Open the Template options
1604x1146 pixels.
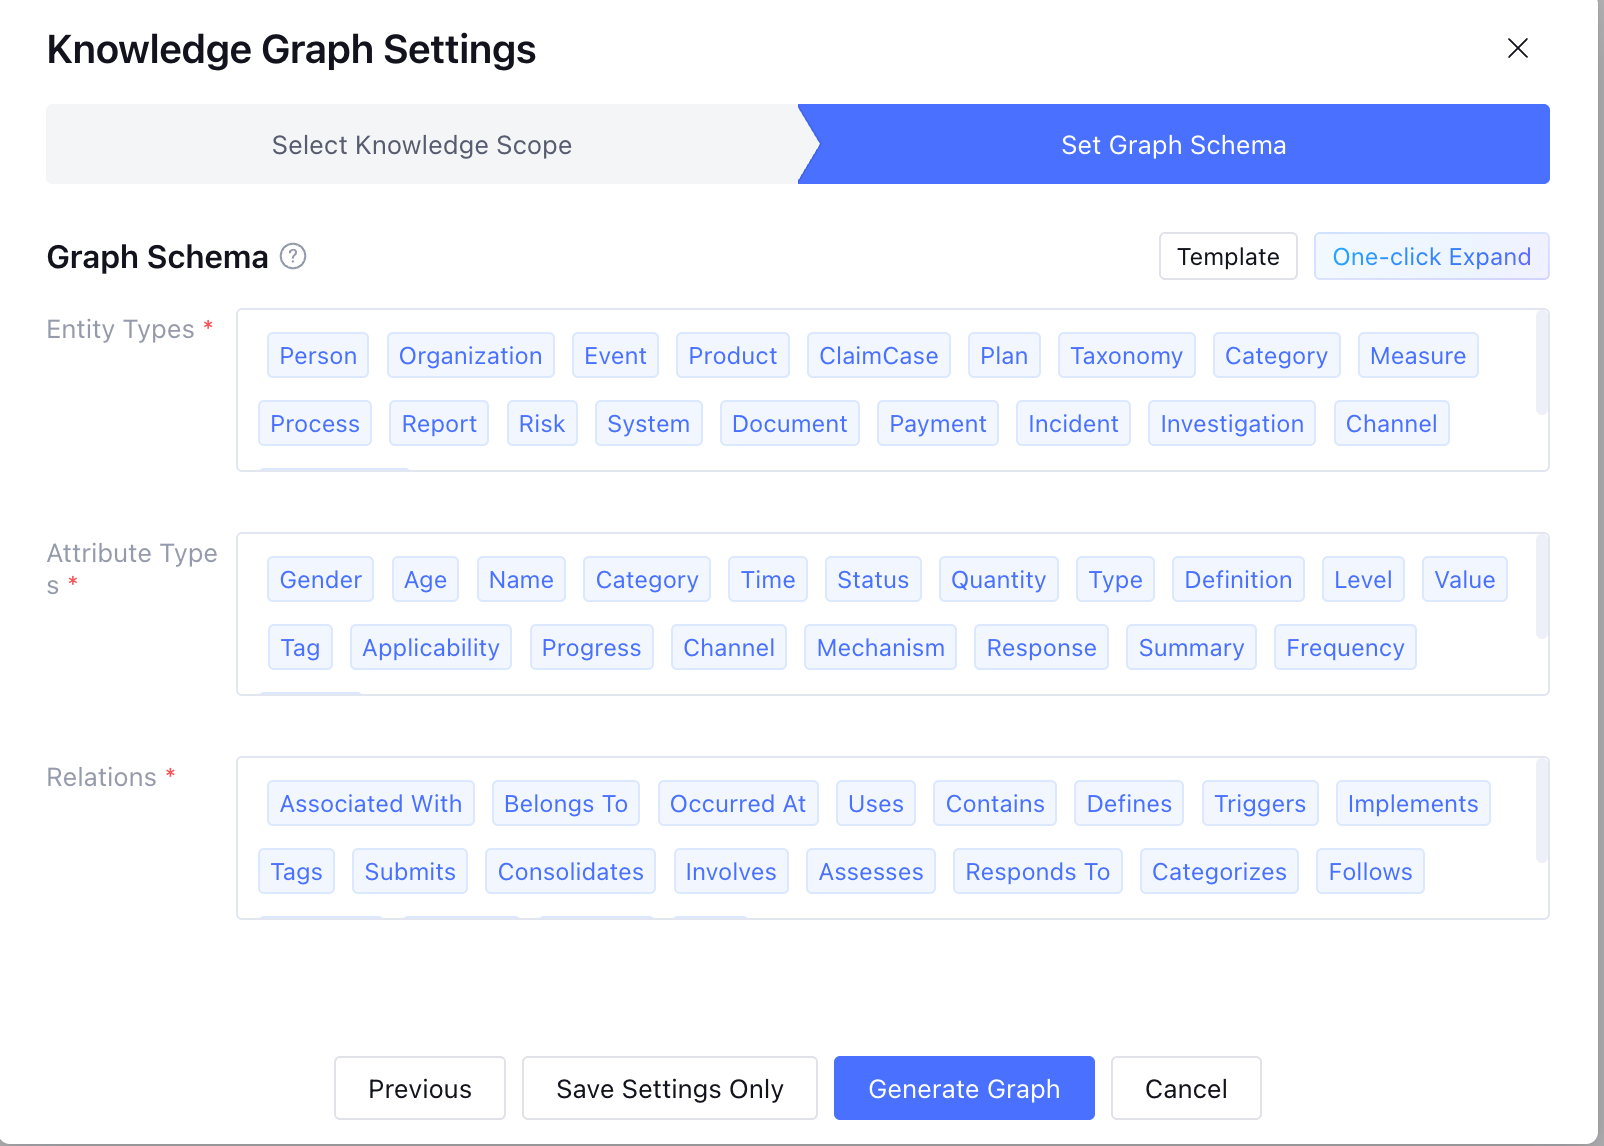tap(1228, 257)
